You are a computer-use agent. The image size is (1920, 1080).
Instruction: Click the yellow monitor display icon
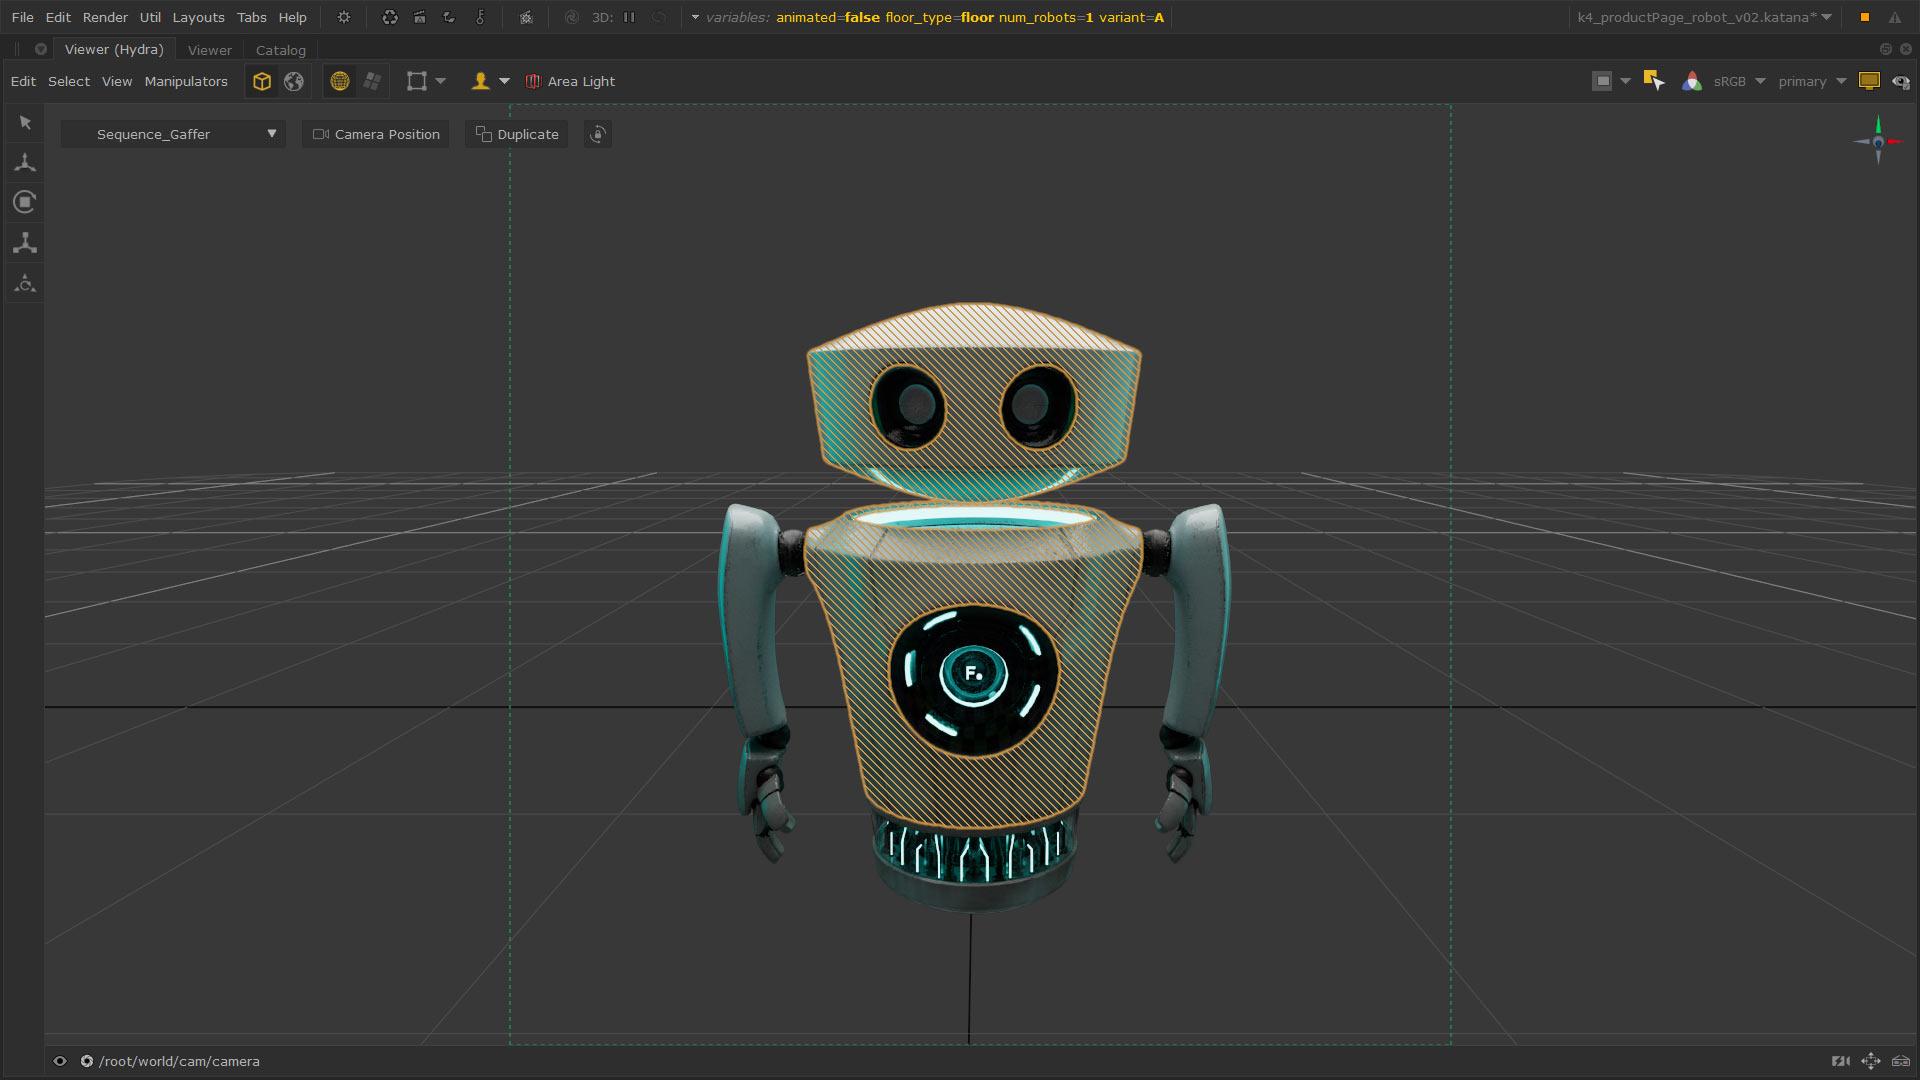click(1868, 82)
